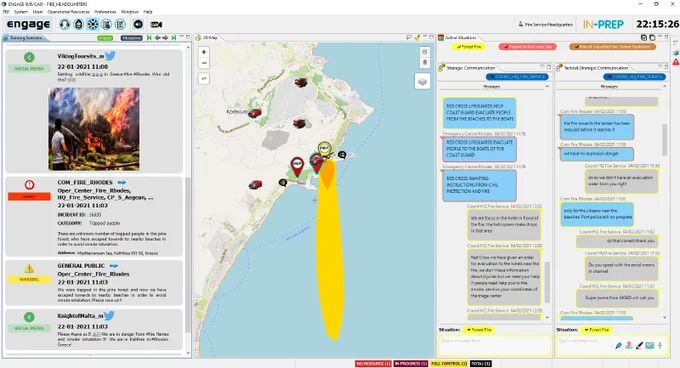Open the Operational Resources menu

tap(69, 12)
